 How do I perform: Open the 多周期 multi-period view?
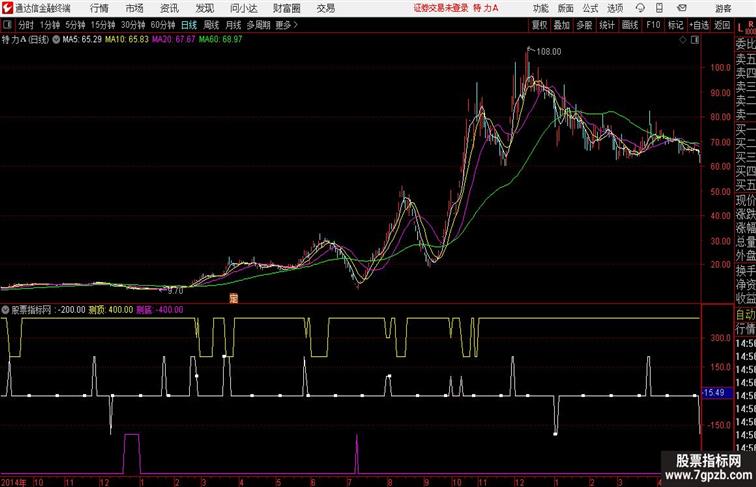point(258,25)
